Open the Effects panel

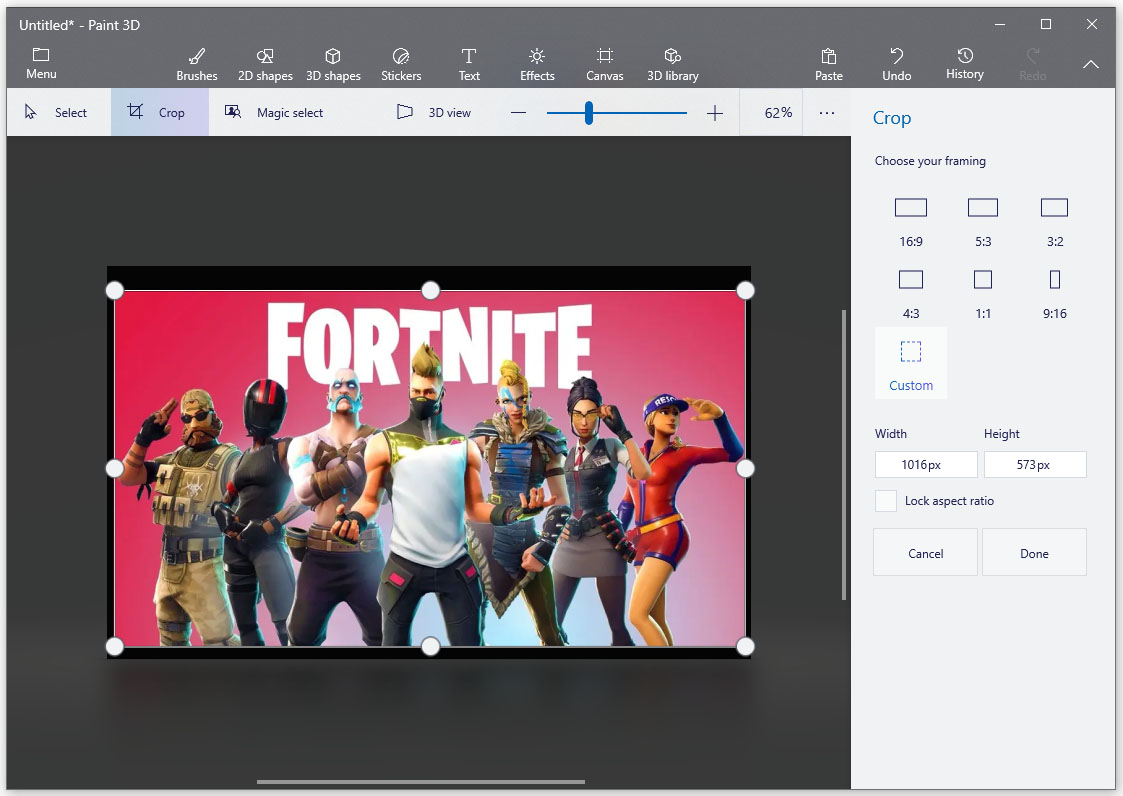(537, 64)
